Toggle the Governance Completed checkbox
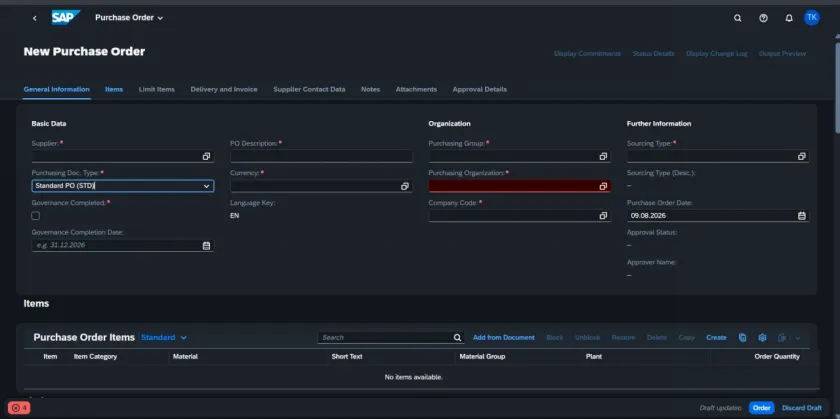840x419 pixels. tap(36, 216)
